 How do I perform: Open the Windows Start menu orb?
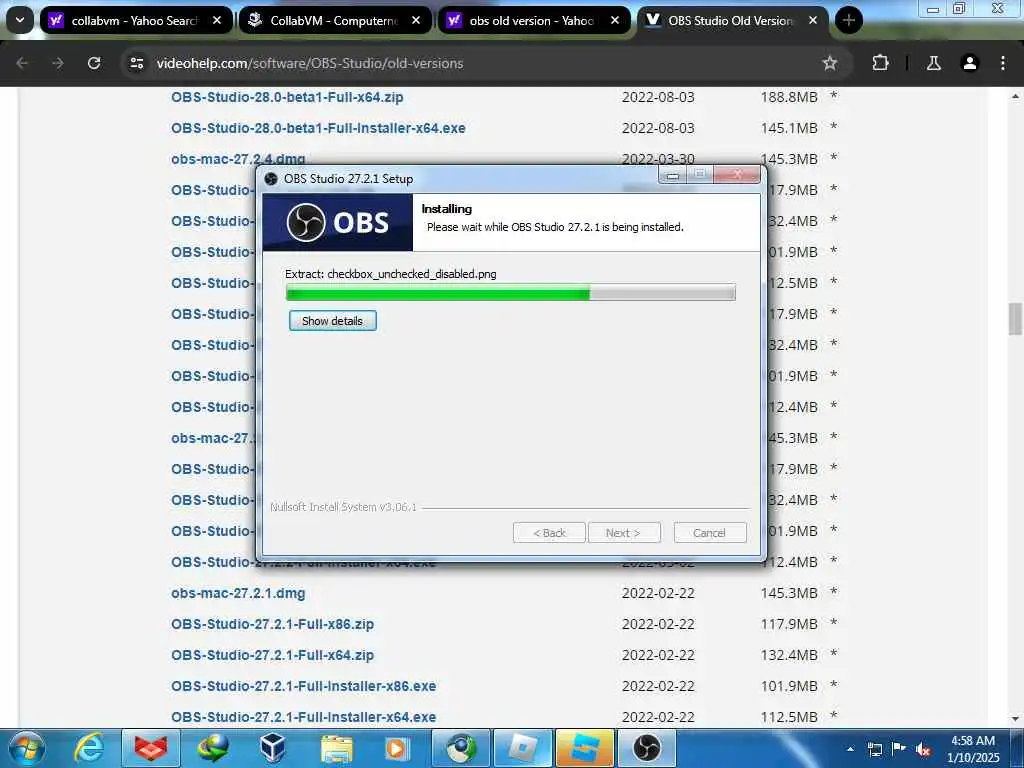click(x=27, y=748)
